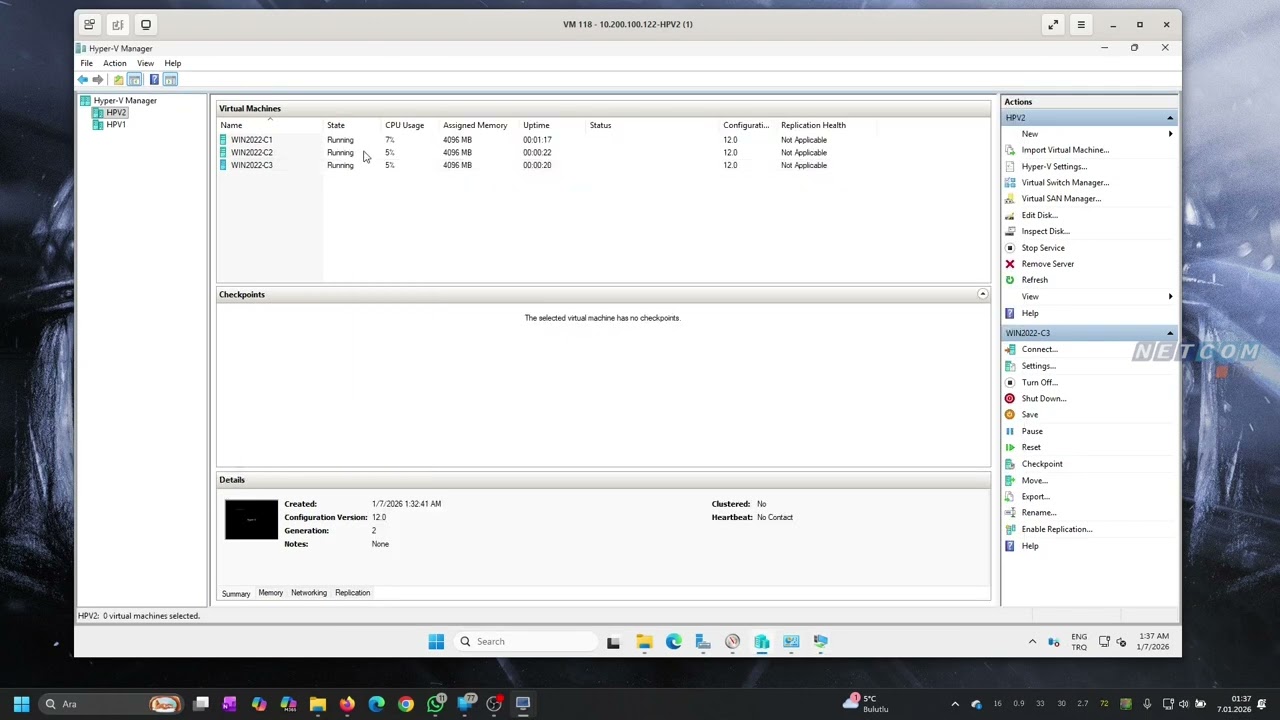Switch to the Summary tab

[x=236, y=594]
